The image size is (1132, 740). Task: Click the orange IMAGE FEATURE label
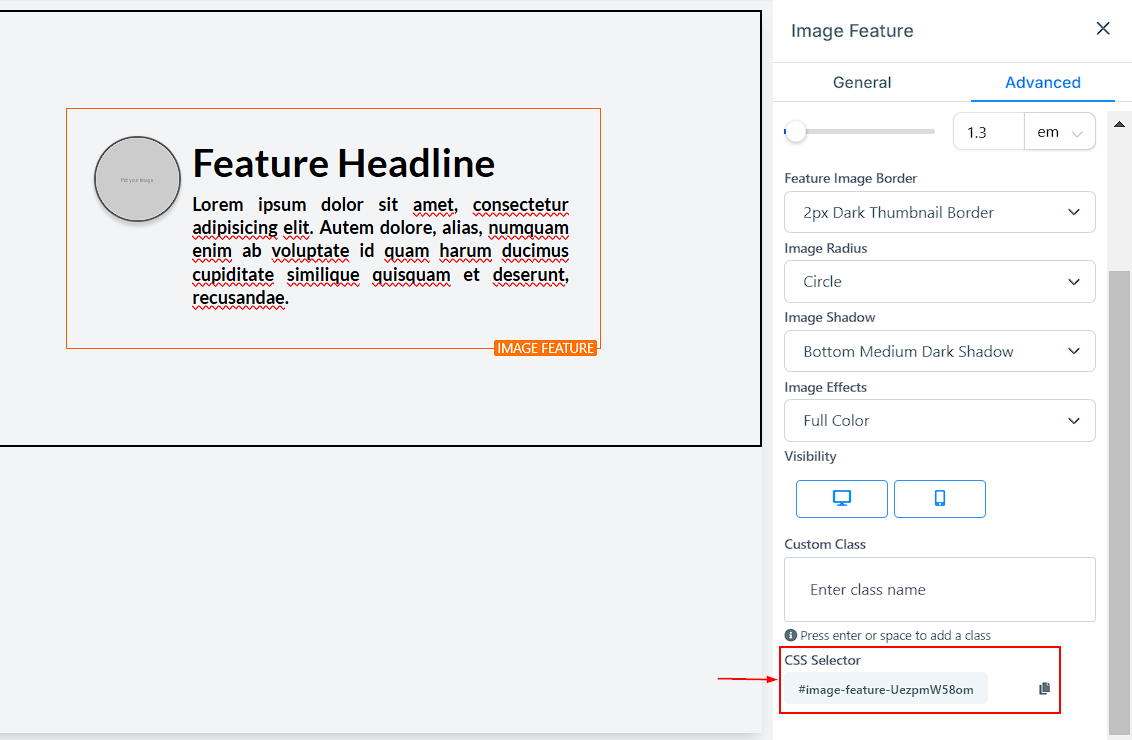[546, 348]
